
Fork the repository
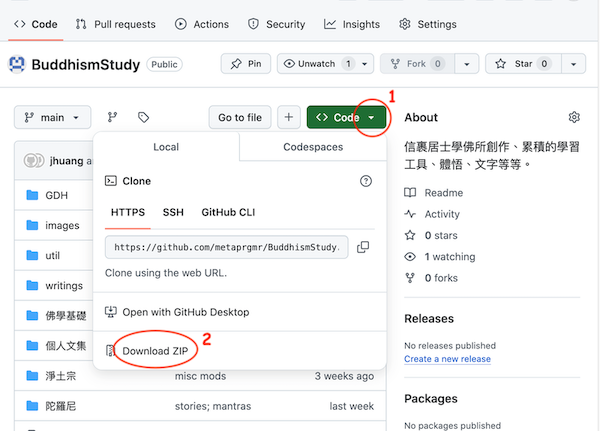417,64
